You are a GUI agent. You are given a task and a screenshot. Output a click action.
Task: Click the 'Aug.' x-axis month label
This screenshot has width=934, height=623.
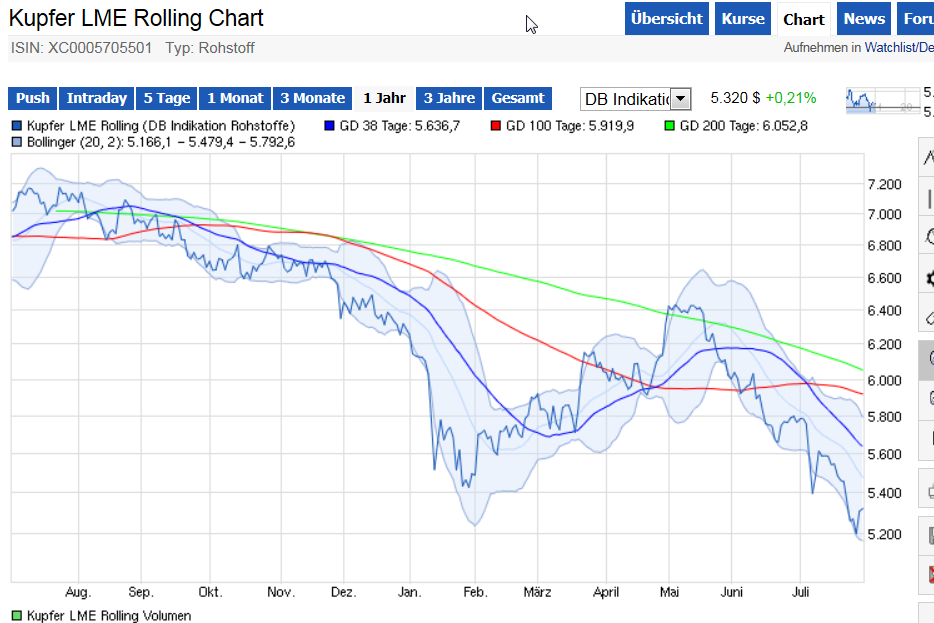(x=78, y=592)
